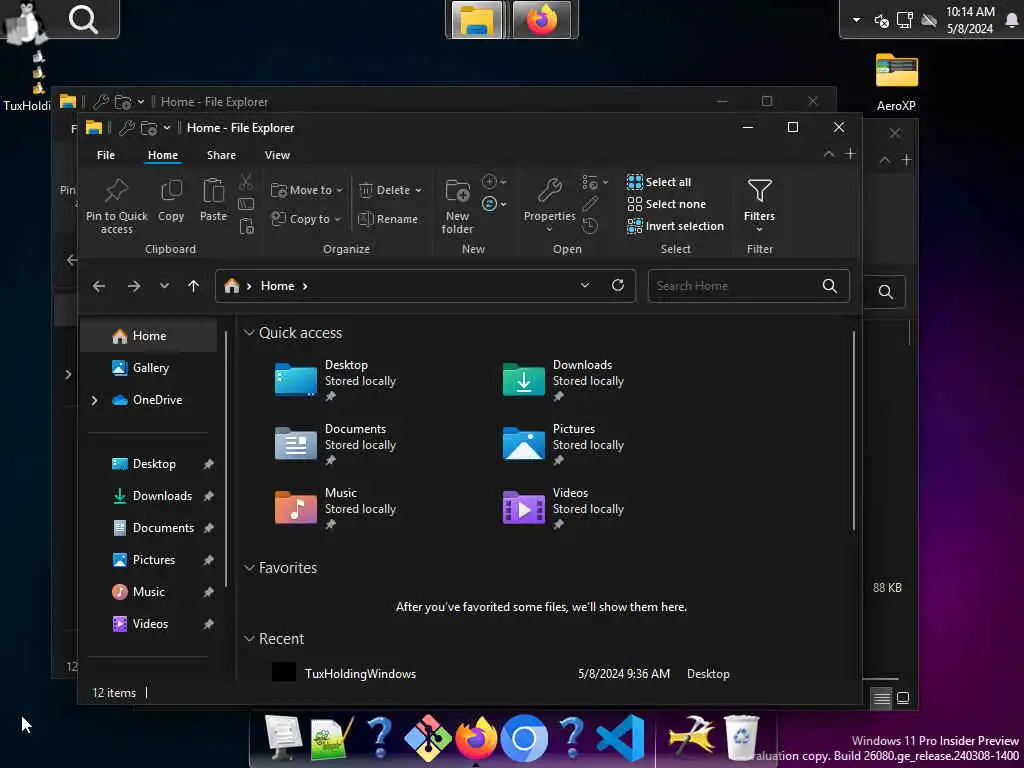Click the Select all button
This screenshot has height=768, width=1024.
(x=659, y=182)
